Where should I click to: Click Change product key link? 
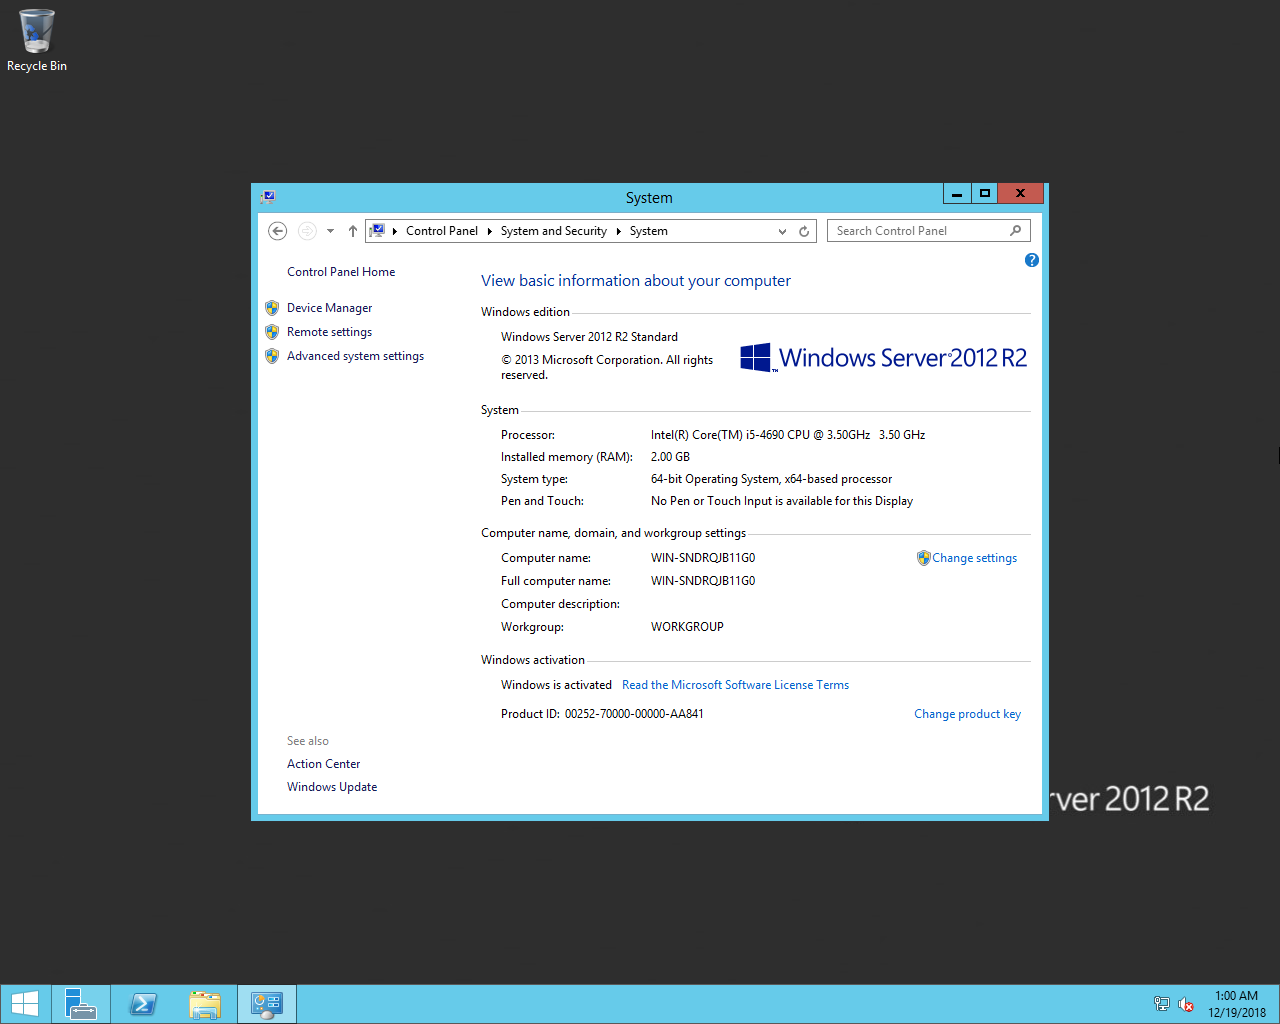pyautogui.click(x=967, y=714)
